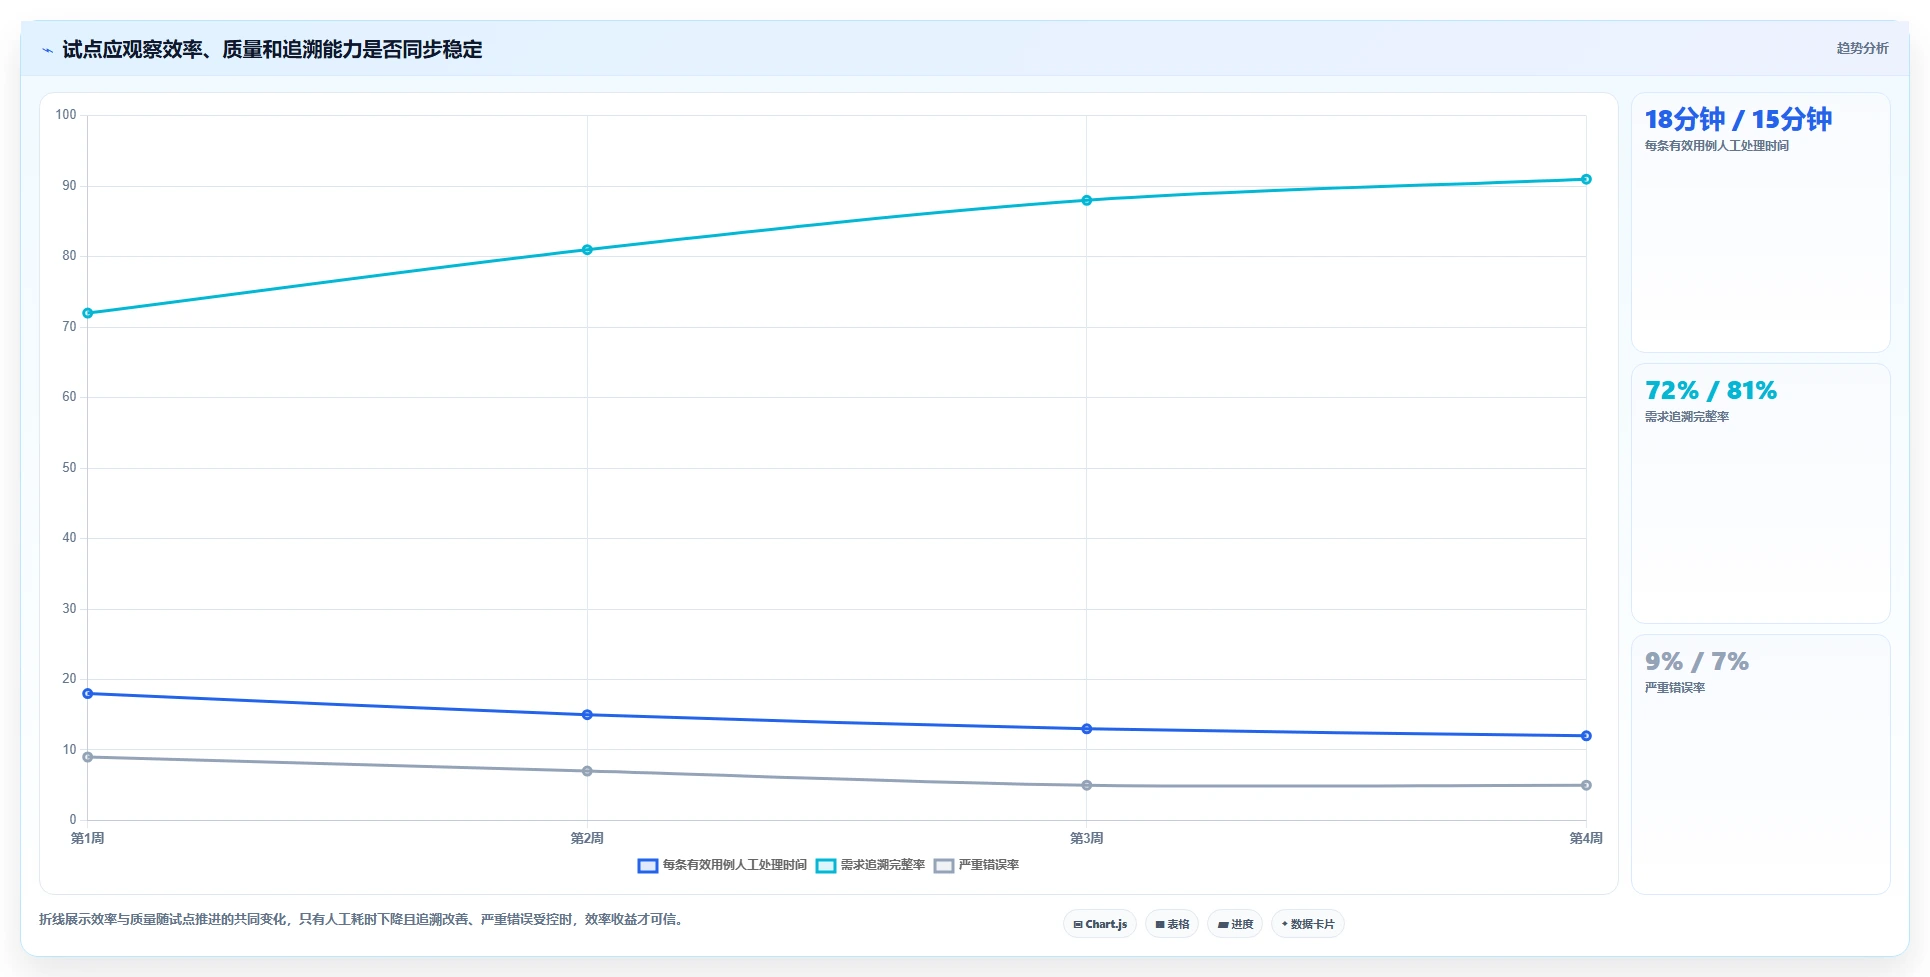Click the trend icon beside the header title
The height and width of the screenshot is (977, 1930).
point(47,50)
